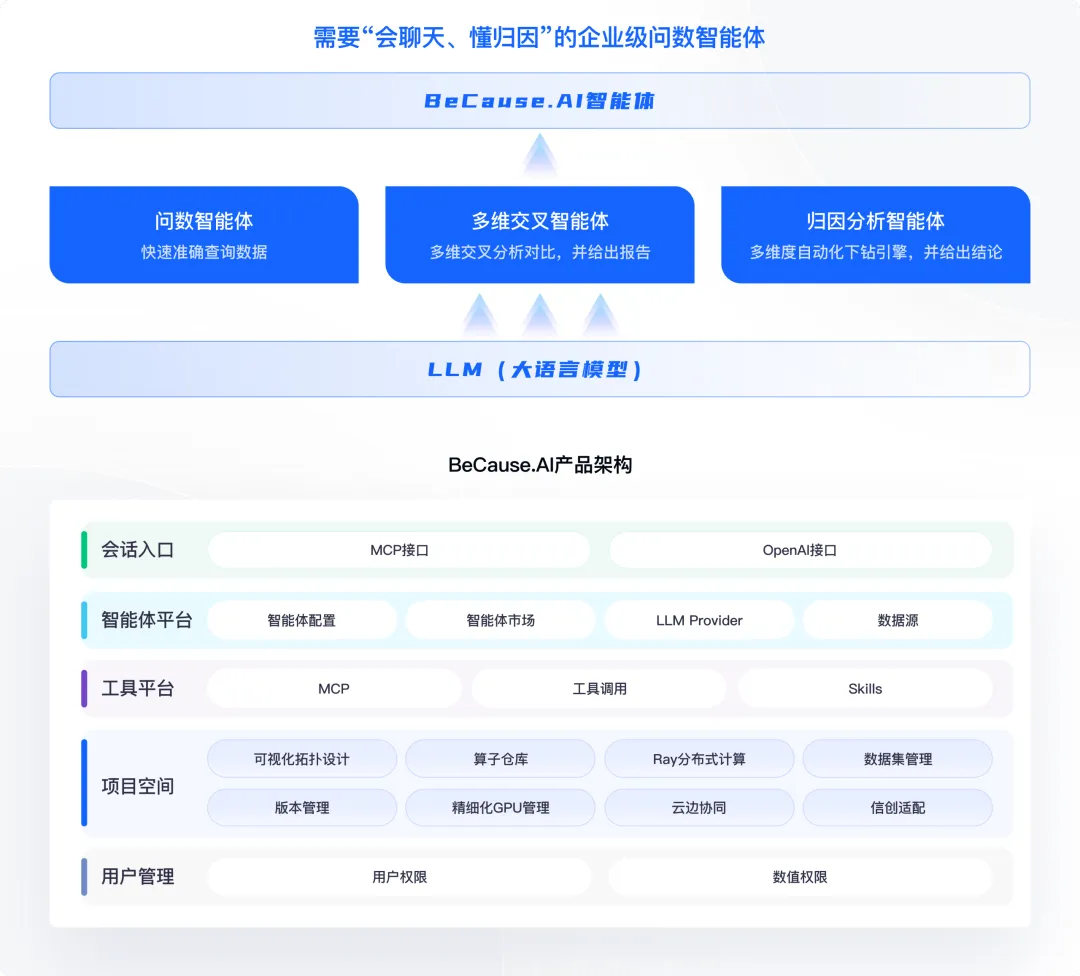Click the BeCause.AI产品架构 heading

[540, 465]
